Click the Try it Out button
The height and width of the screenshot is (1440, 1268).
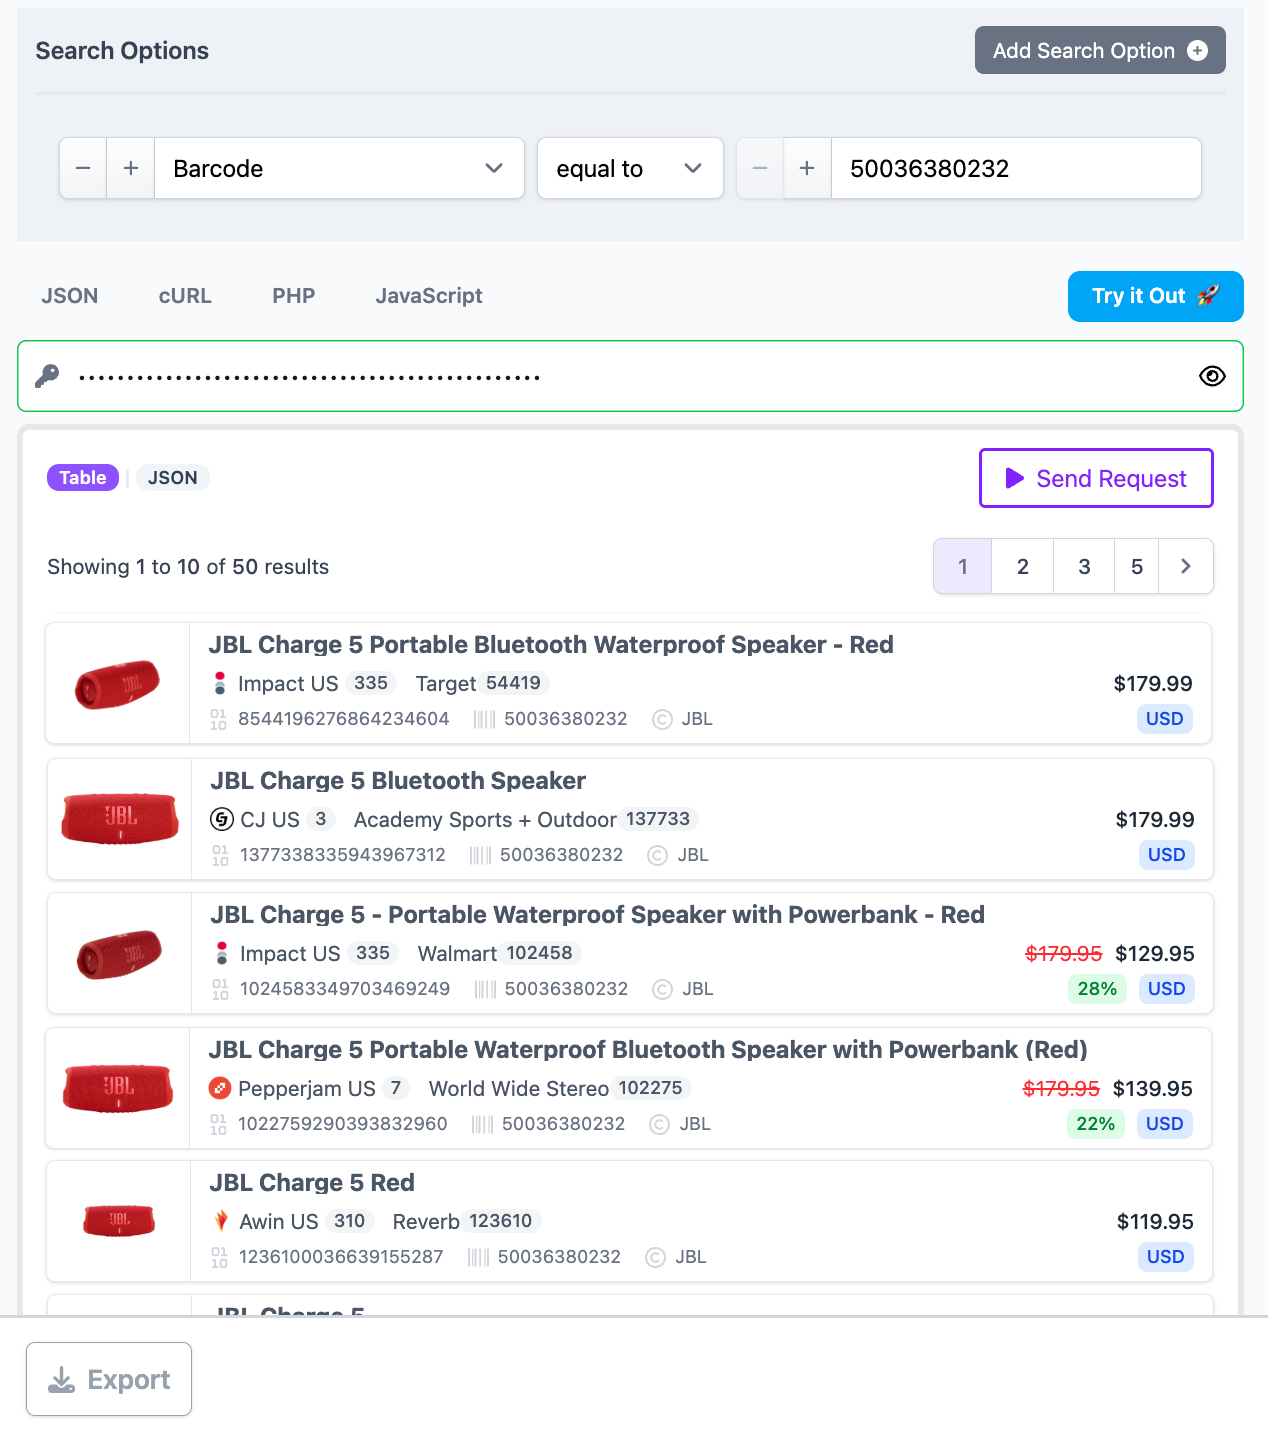(1155, 296)
